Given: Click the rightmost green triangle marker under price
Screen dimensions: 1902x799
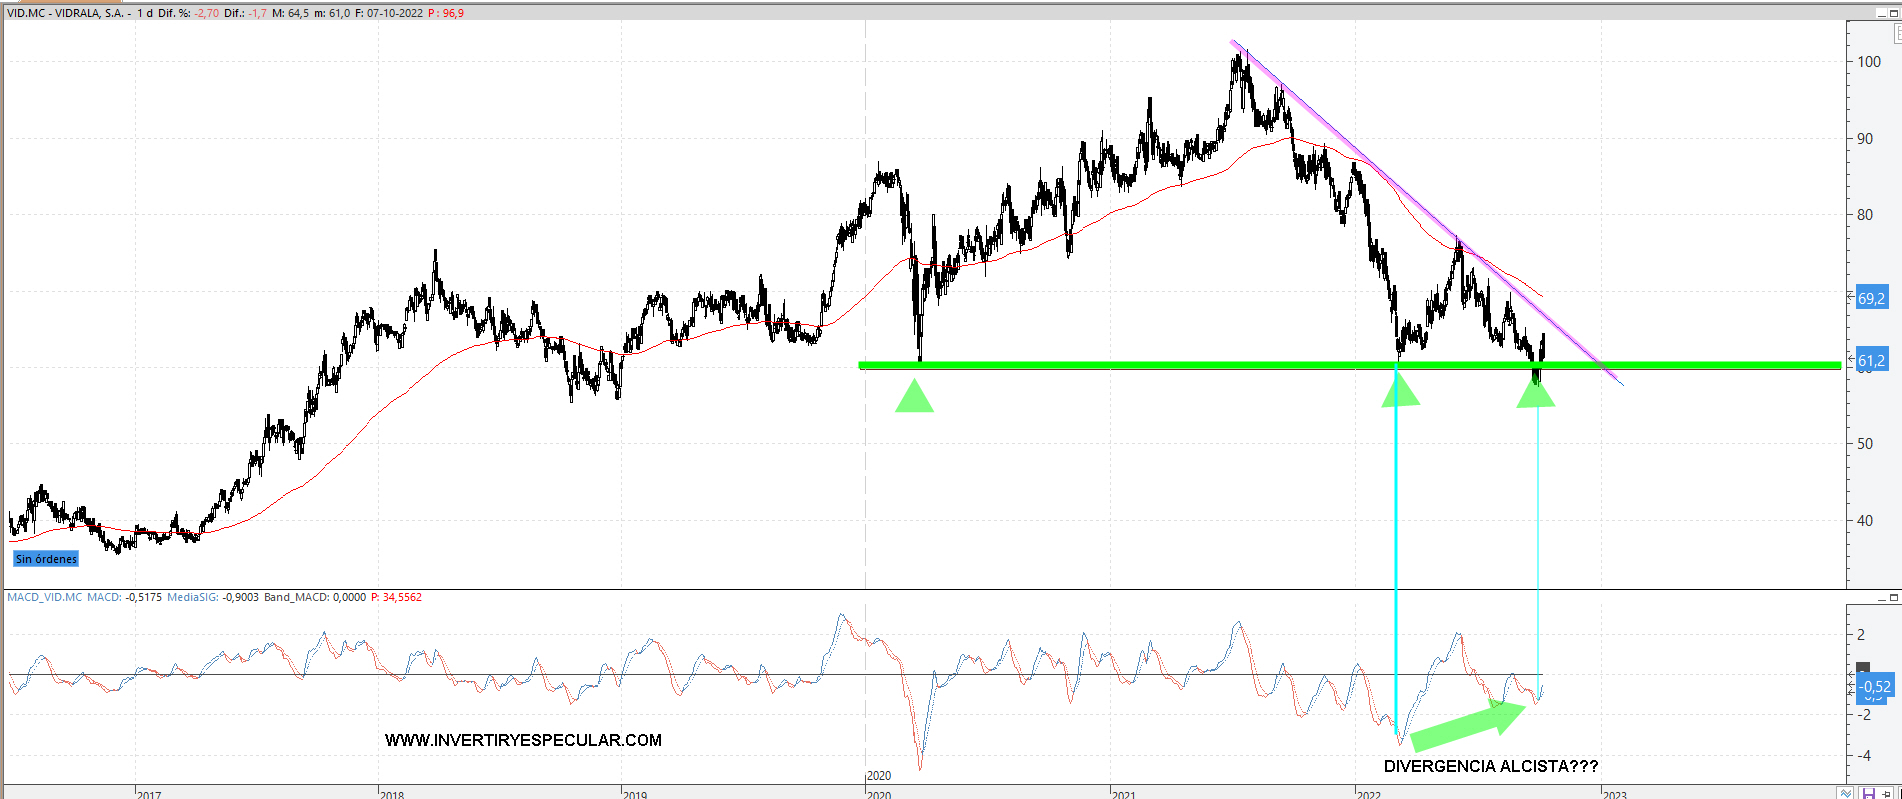Looking at the screenshot, I should [x=1535, y=395].
